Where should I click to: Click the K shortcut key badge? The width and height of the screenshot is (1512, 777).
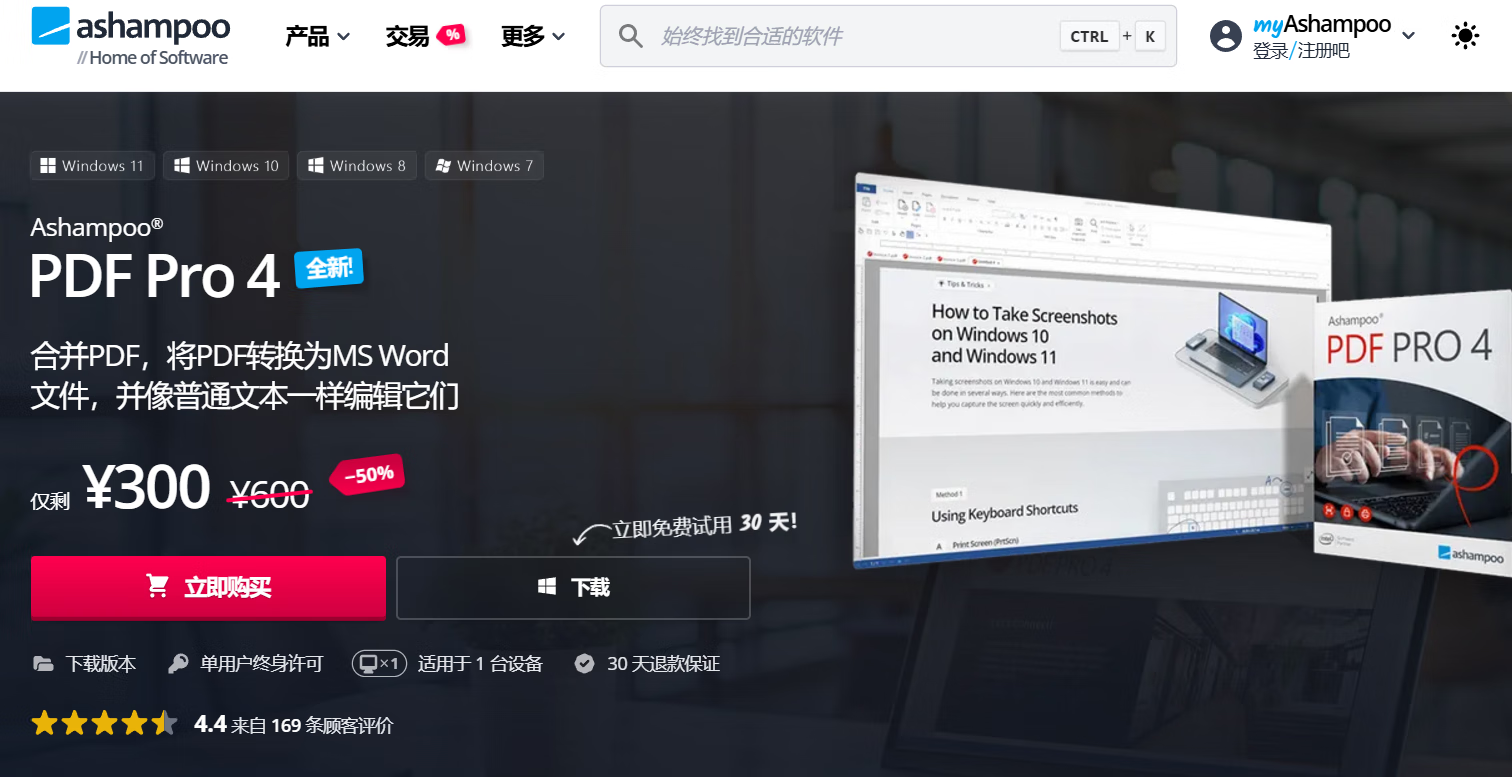pos(1150,37)
